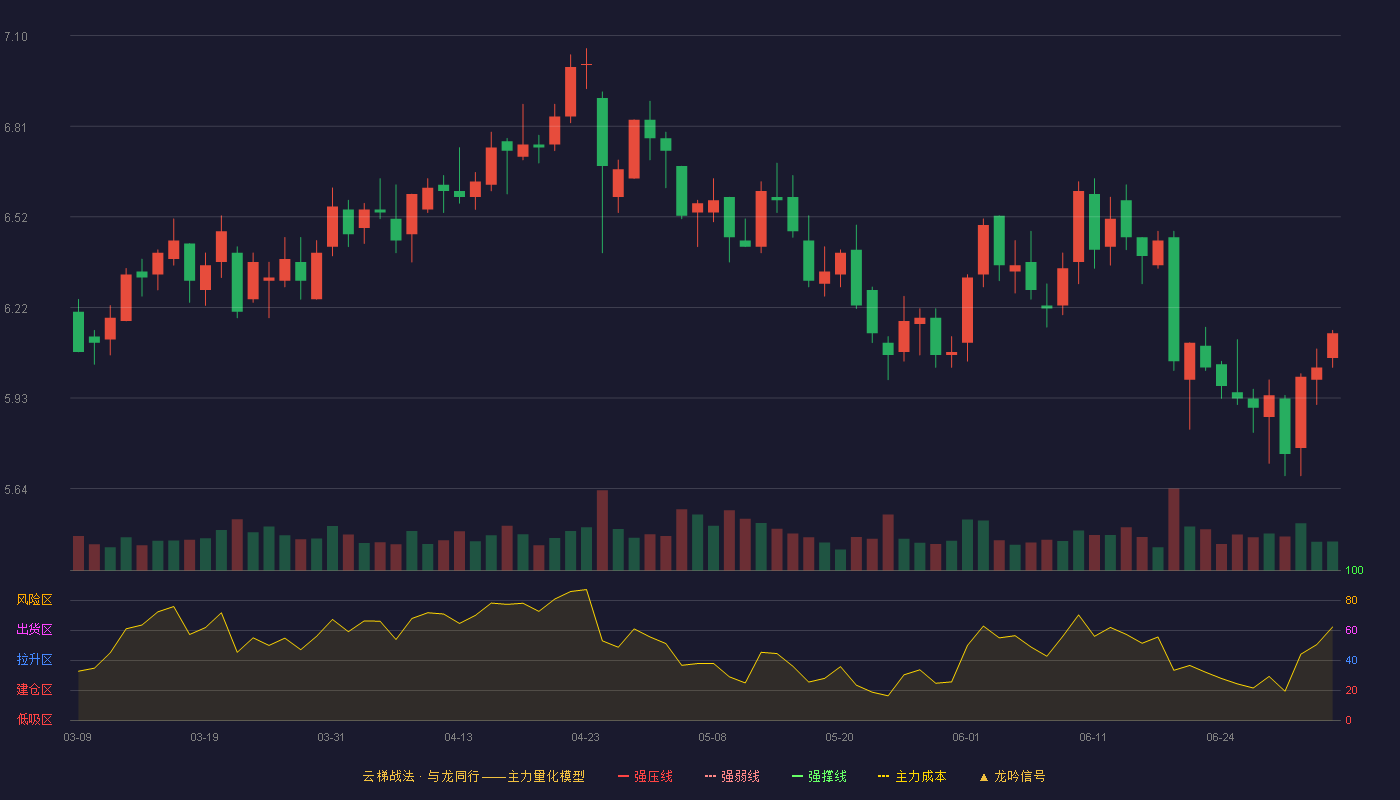Select the 06-11 date label
Screen dimensions: 1400x800
coord(1094,737)
